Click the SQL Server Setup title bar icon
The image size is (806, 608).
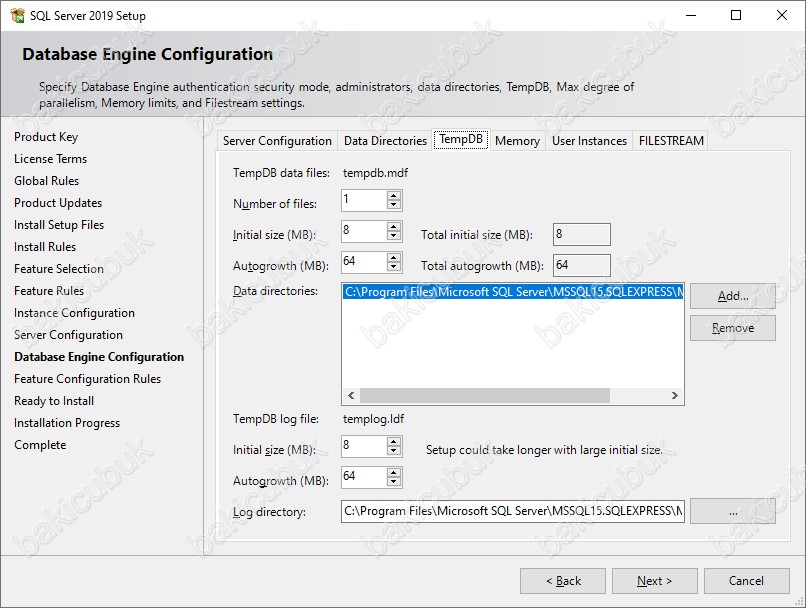click(x=17, y=15)
